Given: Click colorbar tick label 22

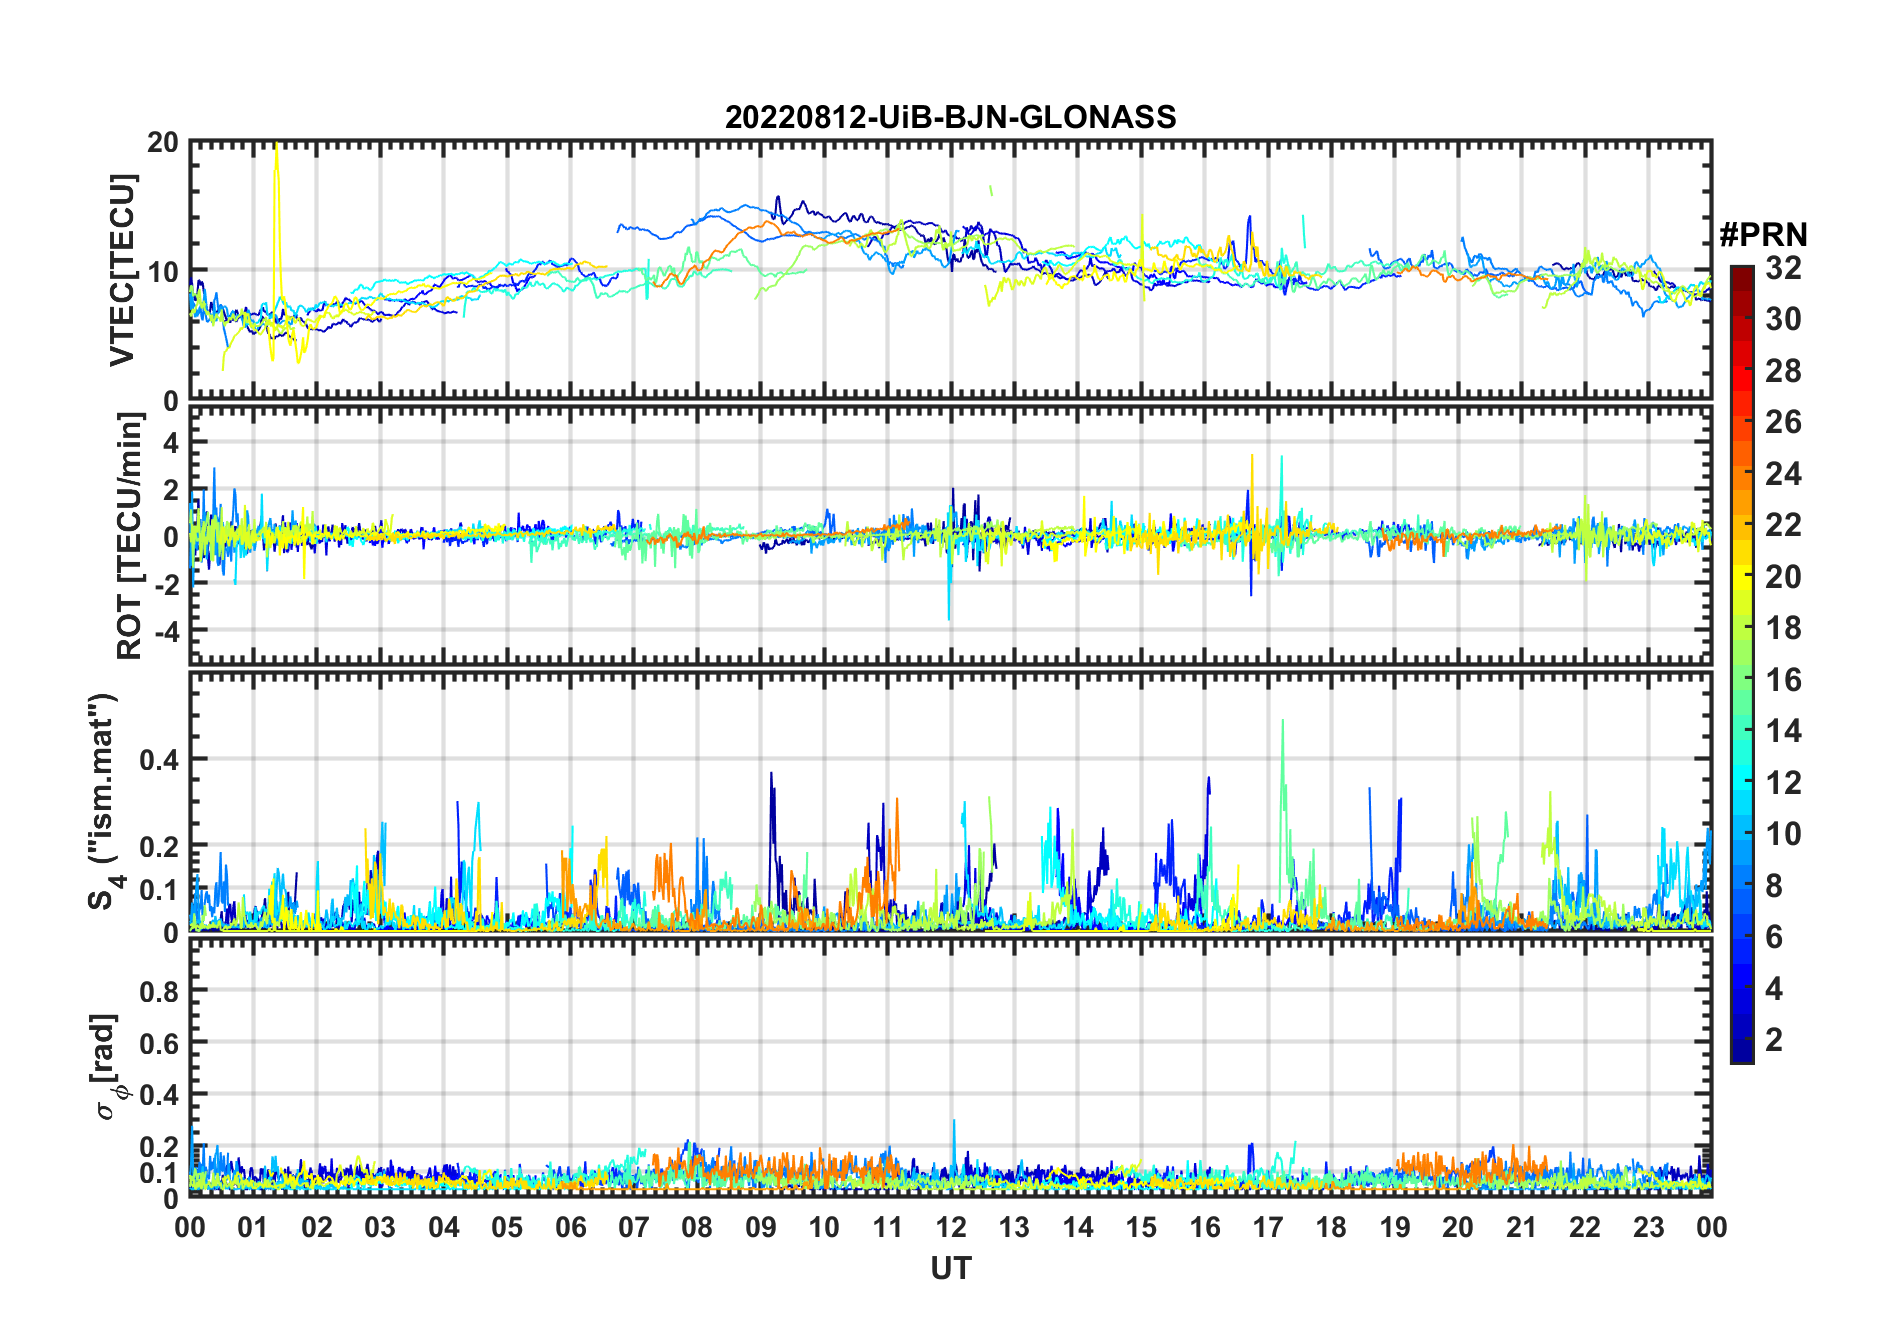Looking at the screenshot, I should coord(1783,525).
